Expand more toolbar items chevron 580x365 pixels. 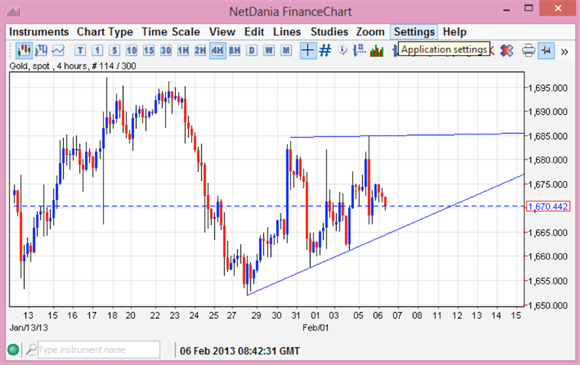click(564, 51)
